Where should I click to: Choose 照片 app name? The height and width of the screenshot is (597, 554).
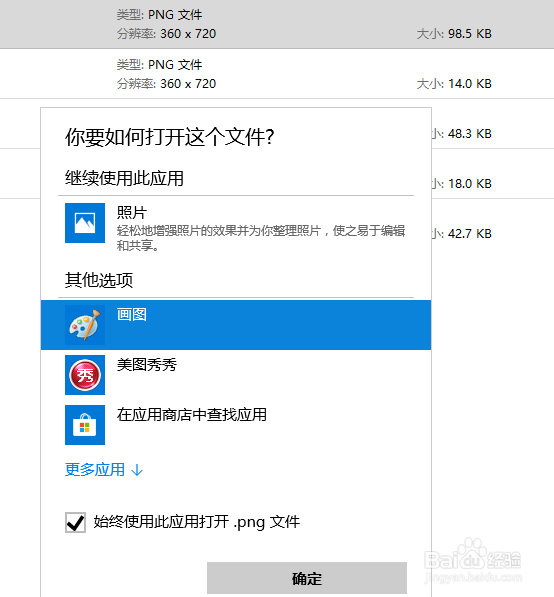[132, 212]
